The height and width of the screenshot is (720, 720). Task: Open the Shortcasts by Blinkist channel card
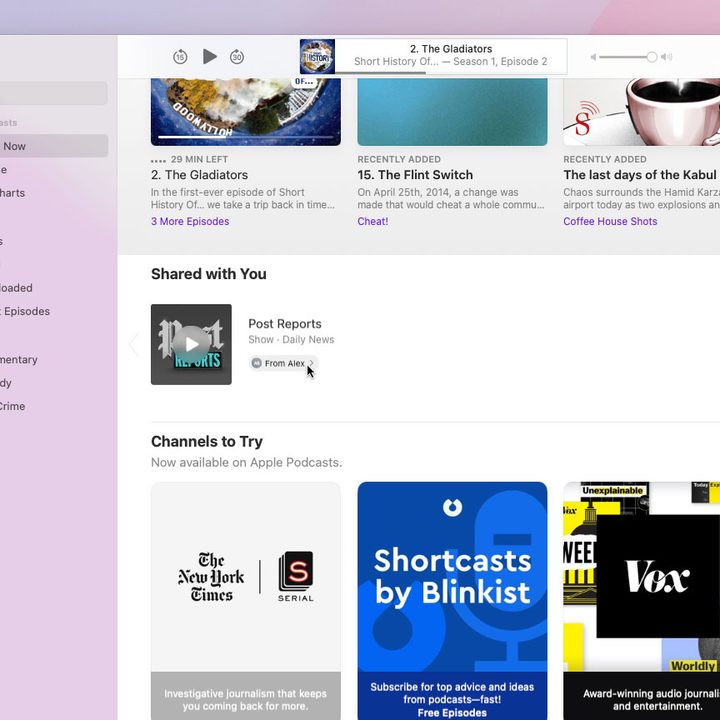click(452, 601)
